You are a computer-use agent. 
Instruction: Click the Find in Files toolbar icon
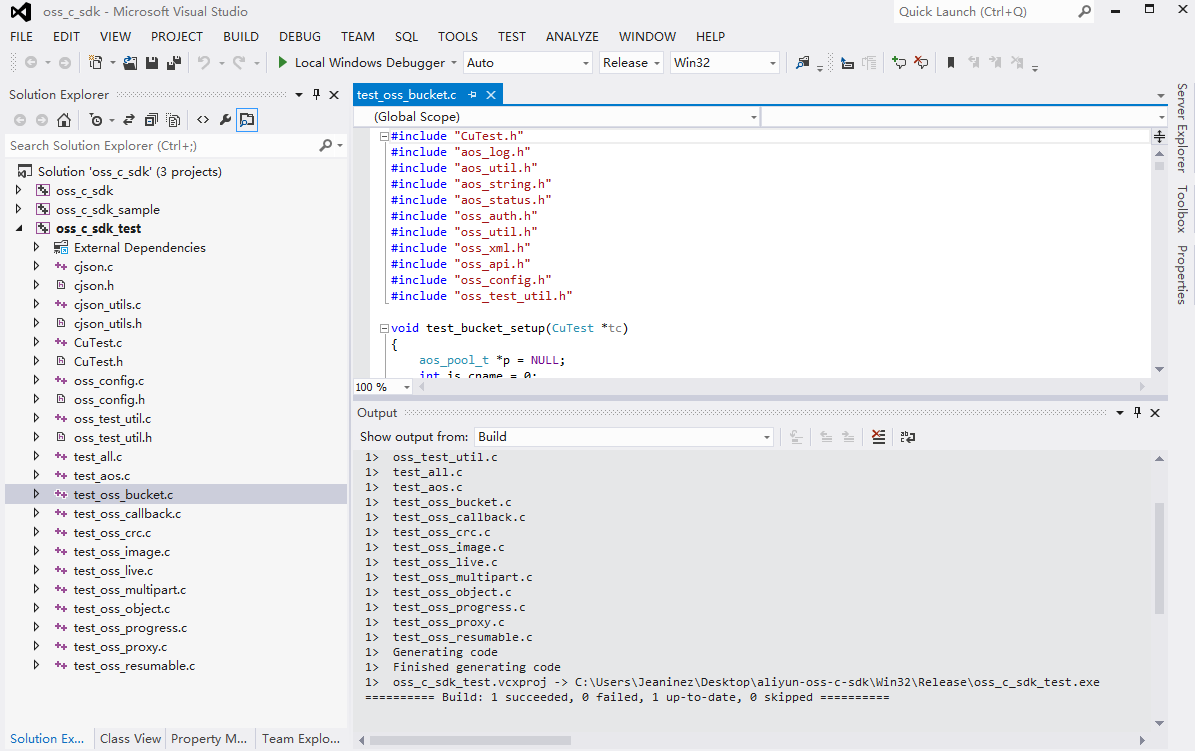(802, 63)
